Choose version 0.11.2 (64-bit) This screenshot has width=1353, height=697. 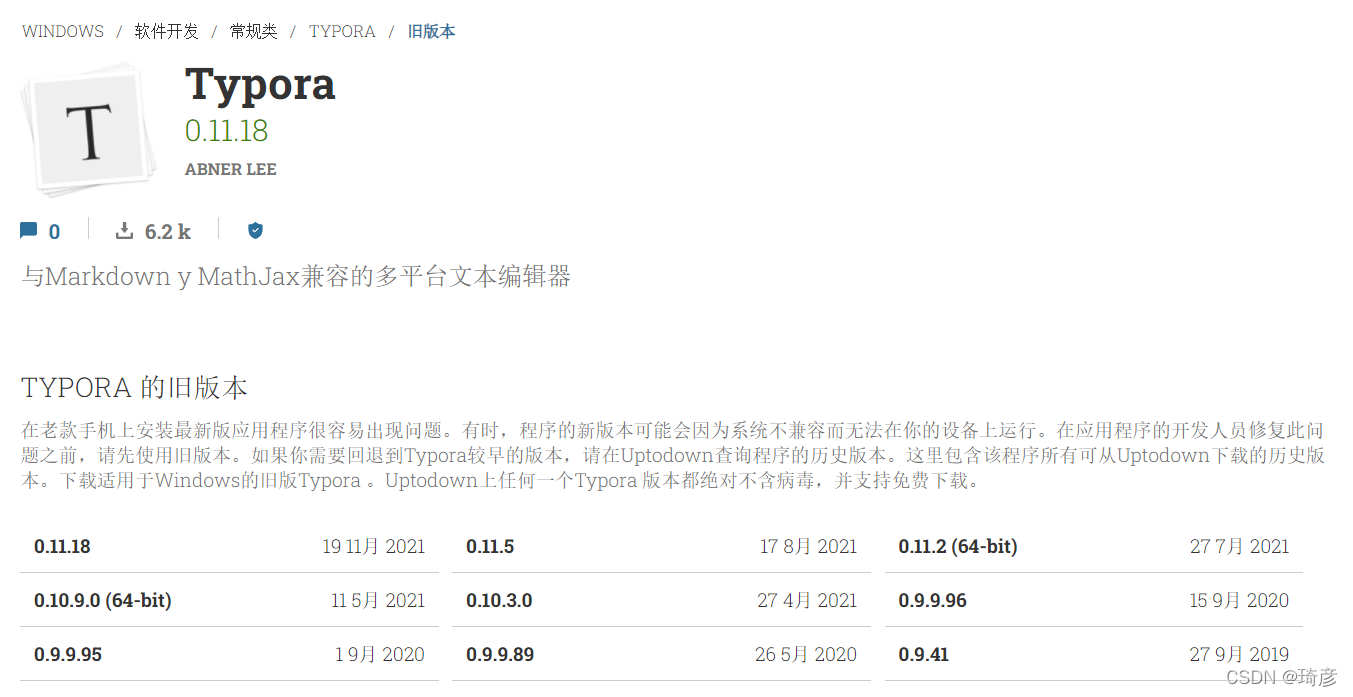coord(958,546)
